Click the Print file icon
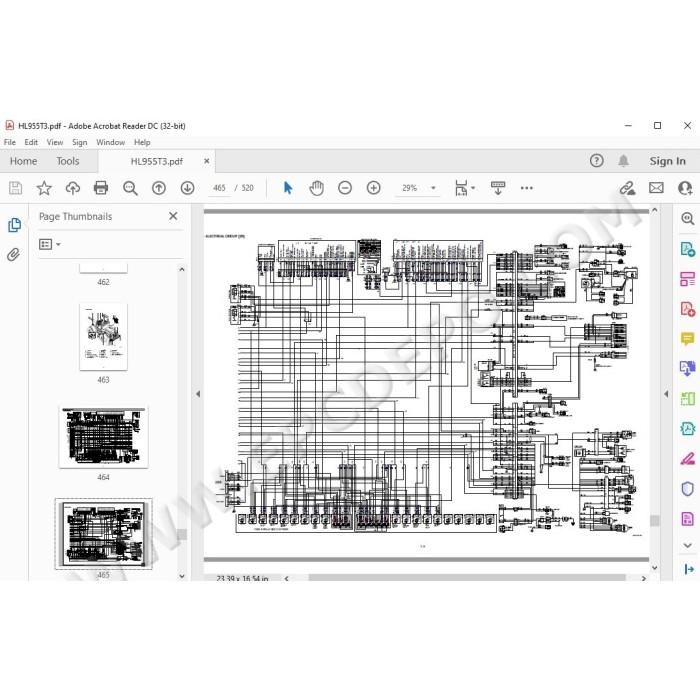The height and width of the screenshot is (700, 700). pyautogui.click(x=101, y=188)
